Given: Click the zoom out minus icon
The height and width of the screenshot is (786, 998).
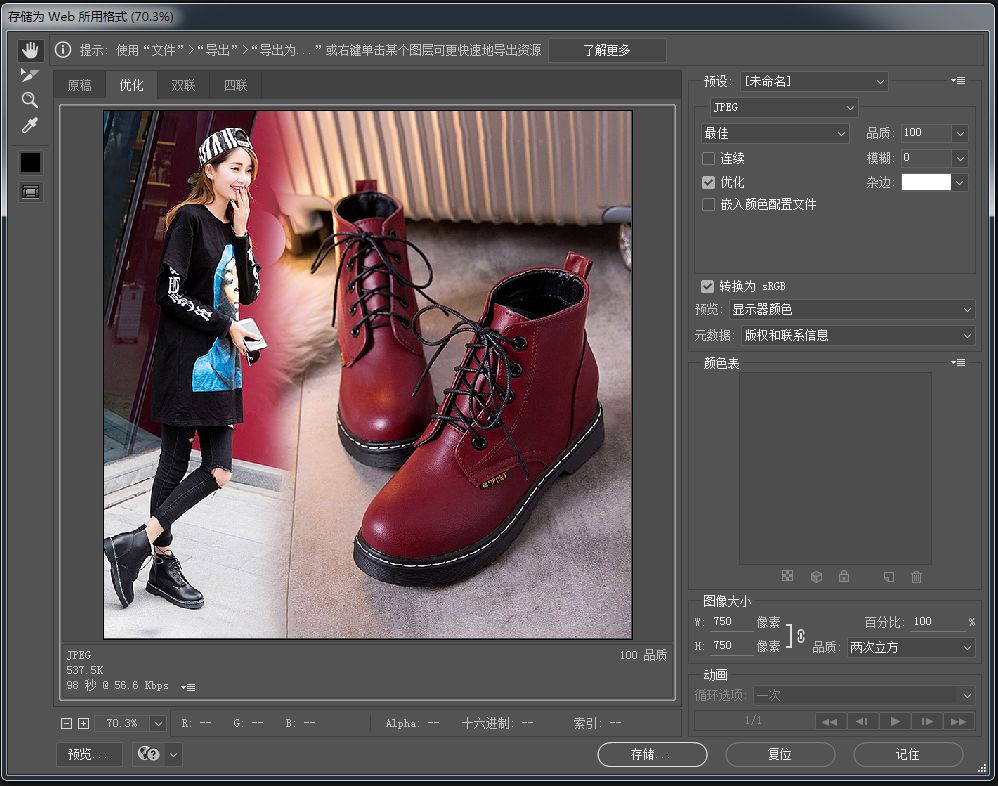Looking at the screenshot, I should pos(67,723).
